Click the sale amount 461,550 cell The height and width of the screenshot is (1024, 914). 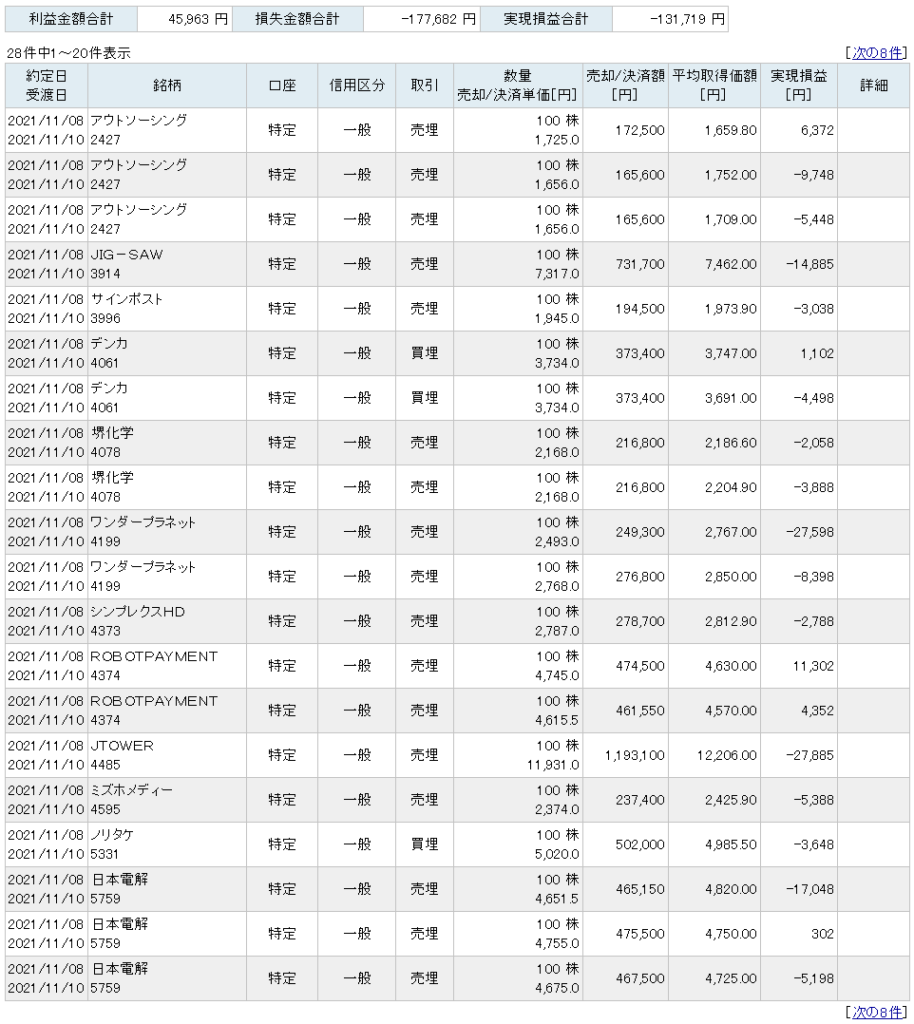click(625, 711)
